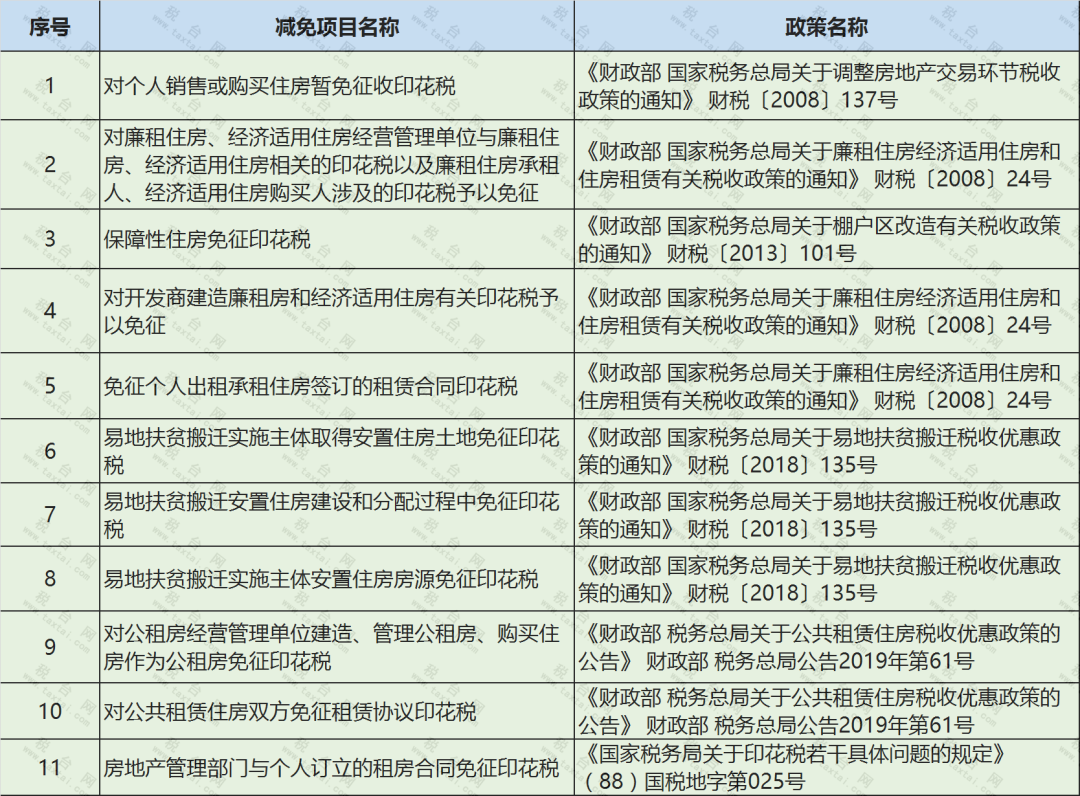Click the 减免项目名称 column header
The image size is (1080, 796).
tap(337, 26)
